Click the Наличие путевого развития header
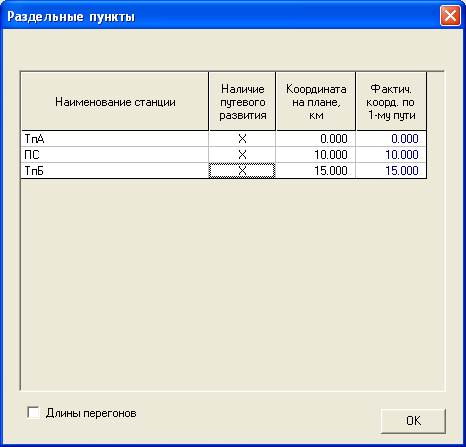This screenshot has height=447, width=466. click(x=242, y=101)
